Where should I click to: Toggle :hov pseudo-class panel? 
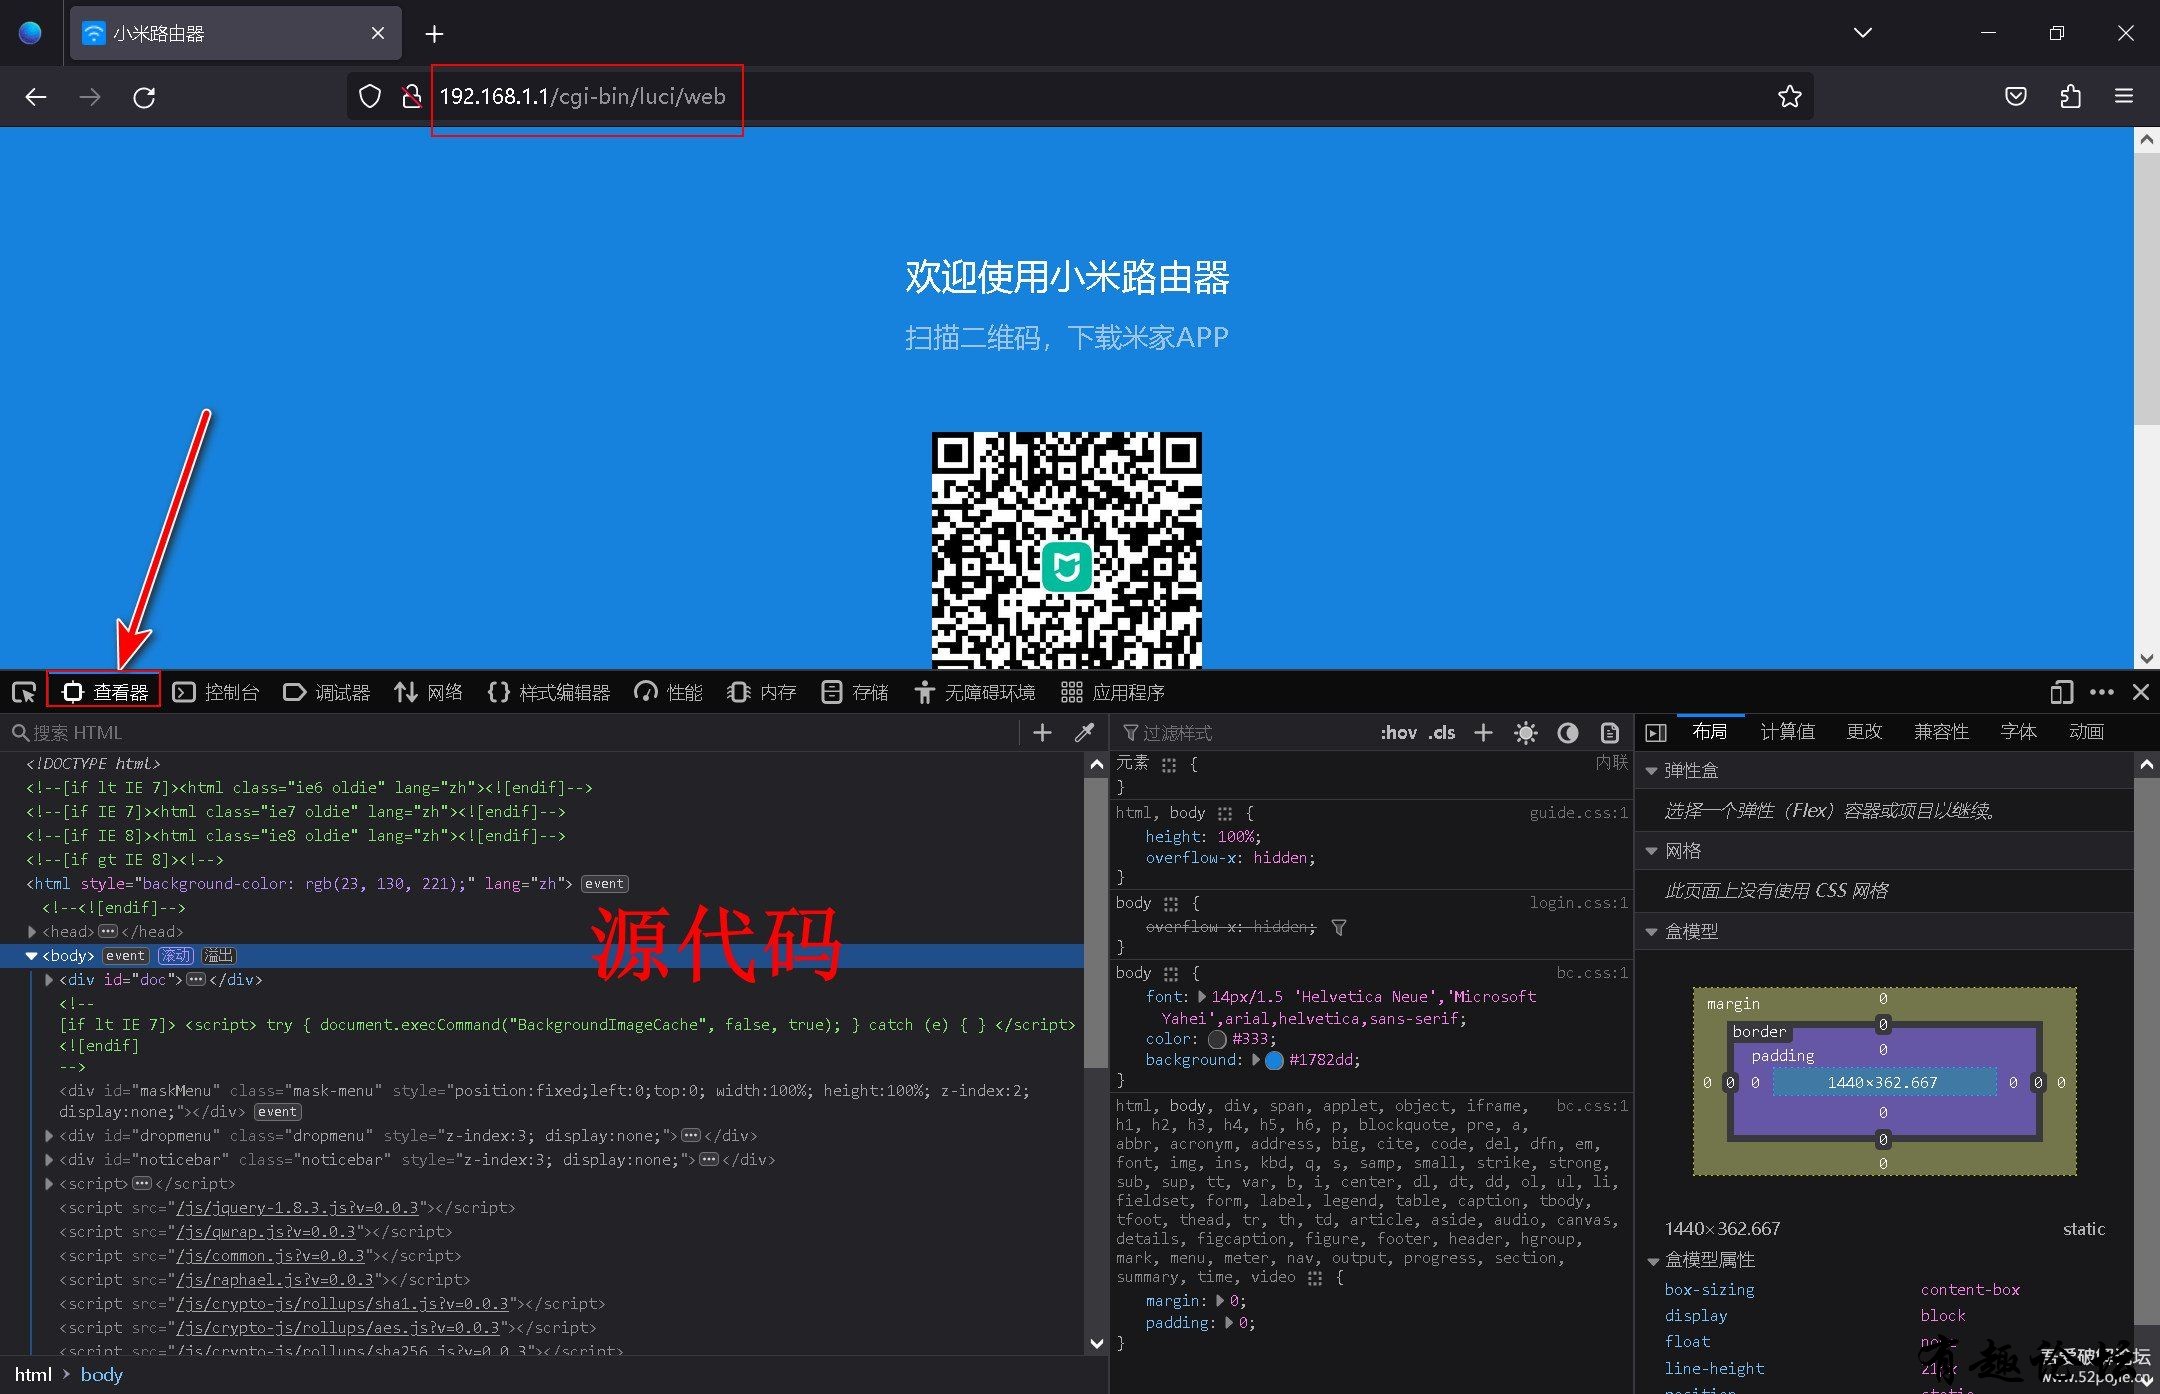pyautogui.click(x=1398, y=733)
